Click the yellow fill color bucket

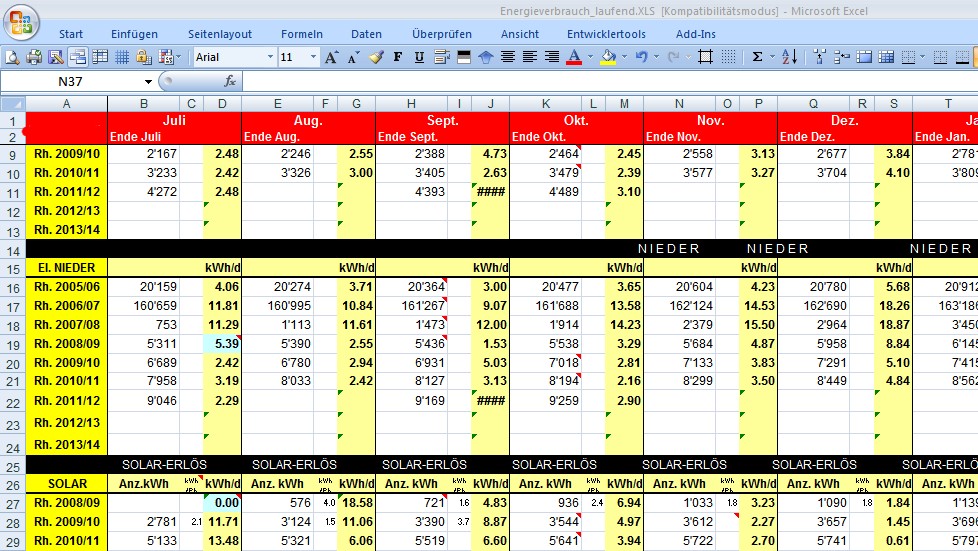coord(607,57)
